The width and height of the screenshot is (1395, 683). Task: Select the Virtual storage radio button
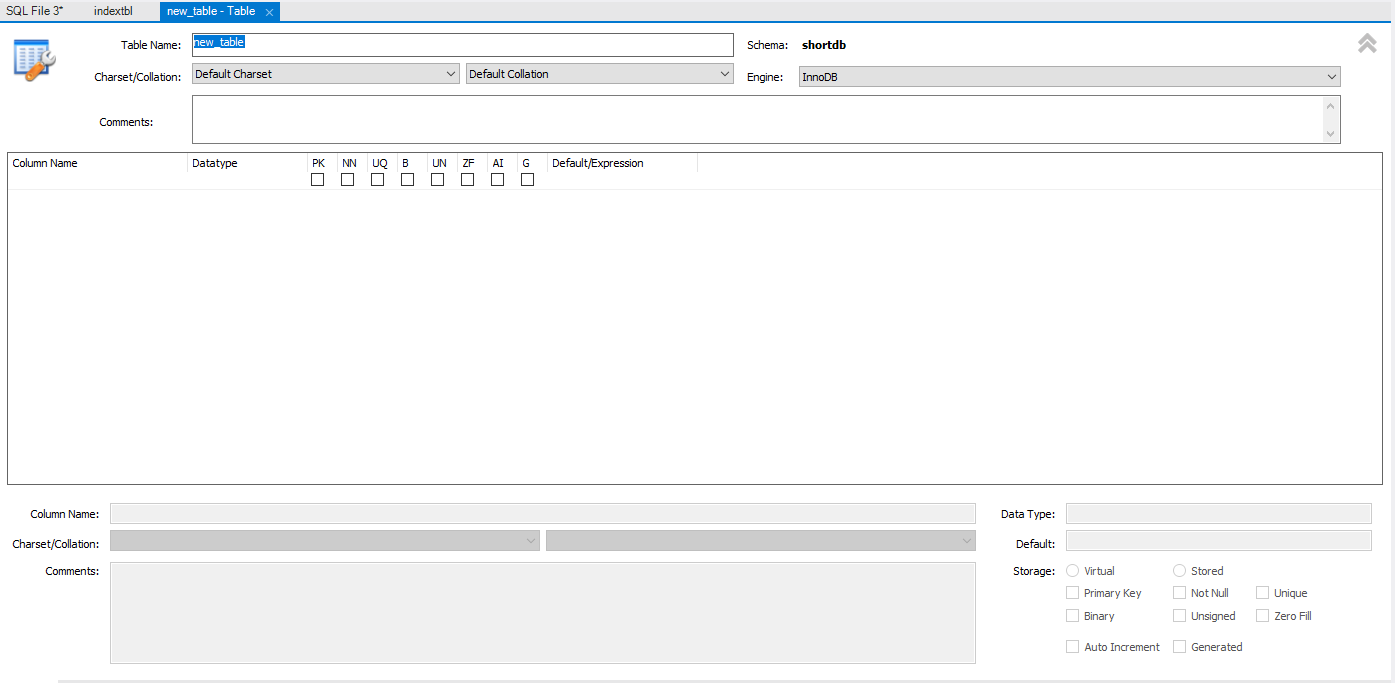click(x=1073, y=571)
